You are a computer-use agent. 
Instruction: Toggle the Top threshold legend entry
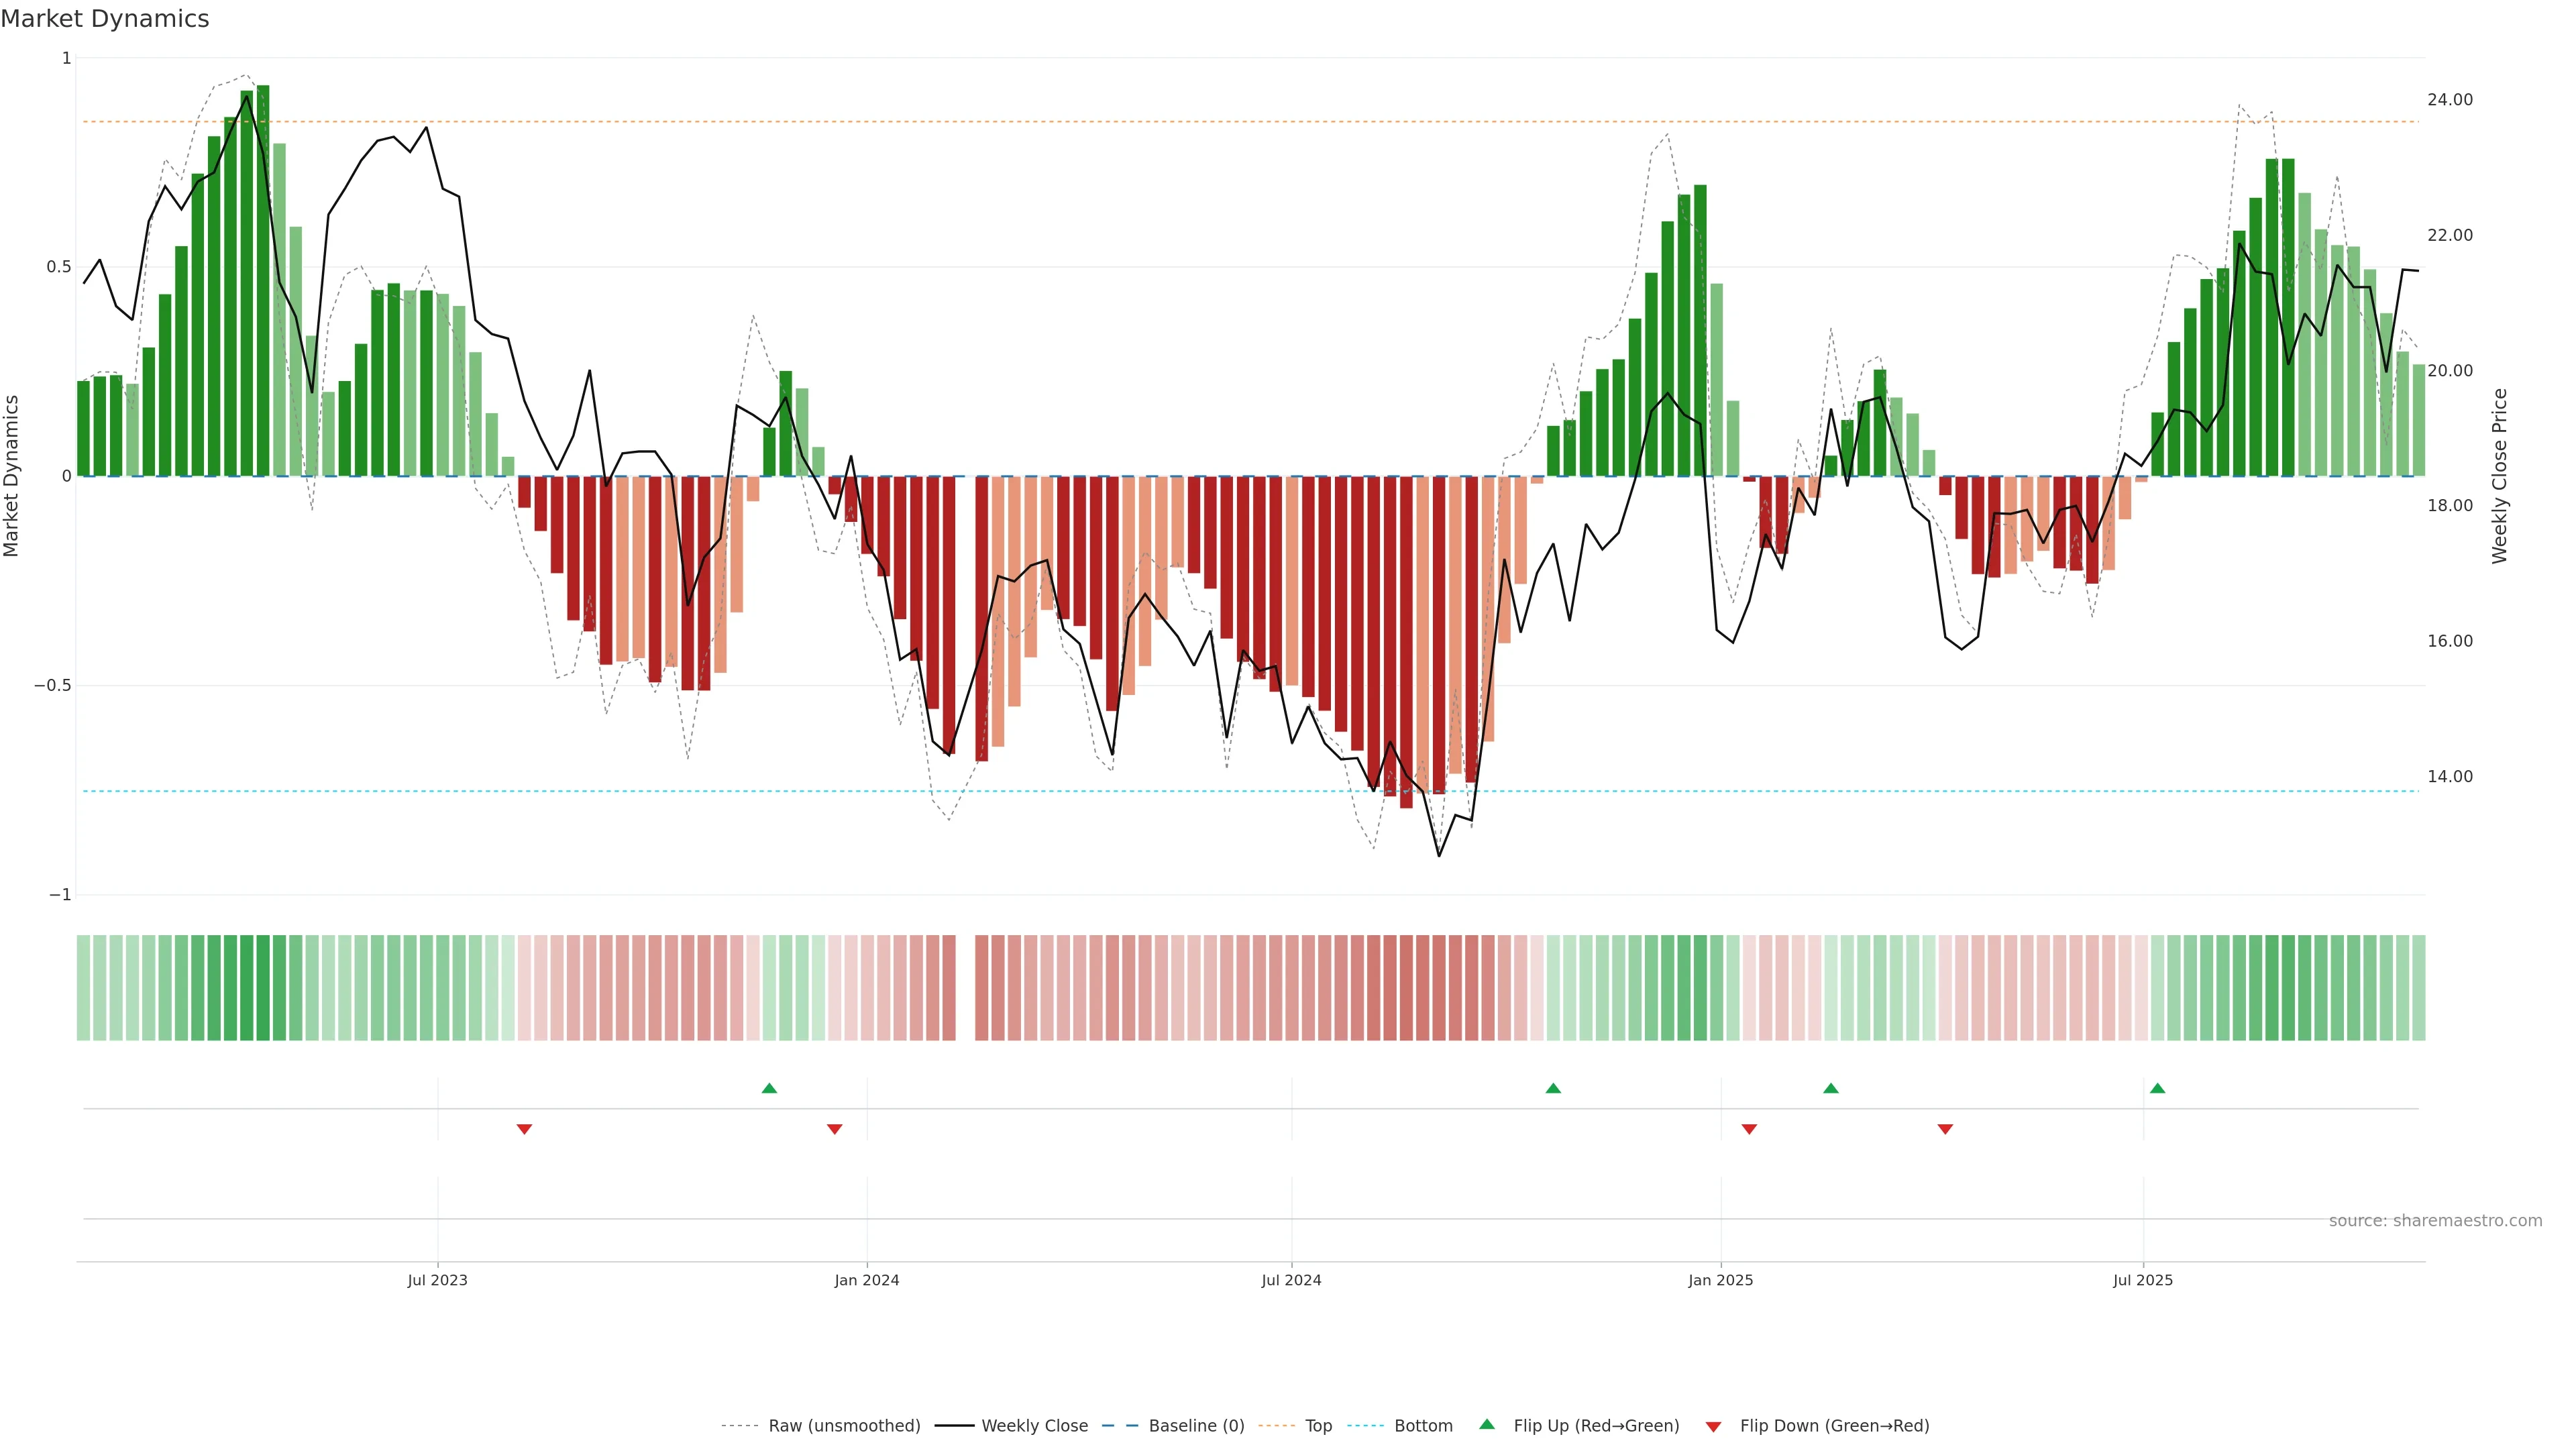coord(1318,1426)
